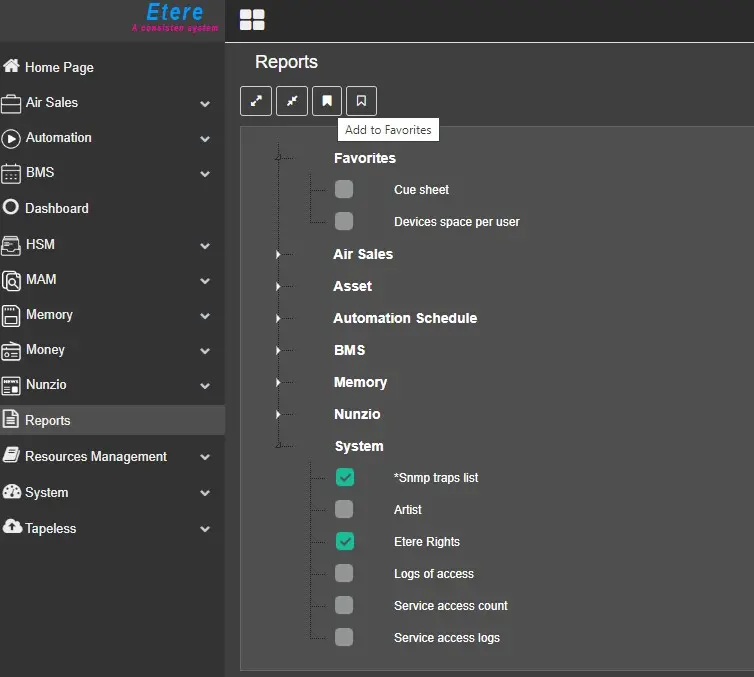This screenshot has width=754, height=677.
Task: Uncheck the Etere Rights checkbox
Action: (x=345, y=541)
